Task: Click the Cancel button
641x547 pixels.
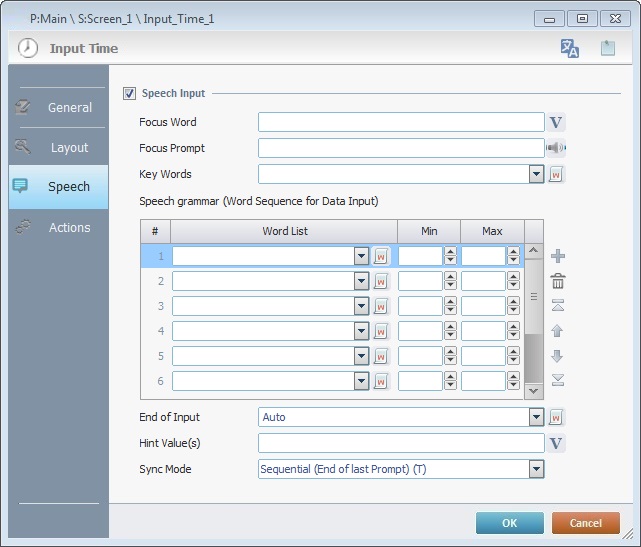Action: pyautogui.click(x=585, y=523)
